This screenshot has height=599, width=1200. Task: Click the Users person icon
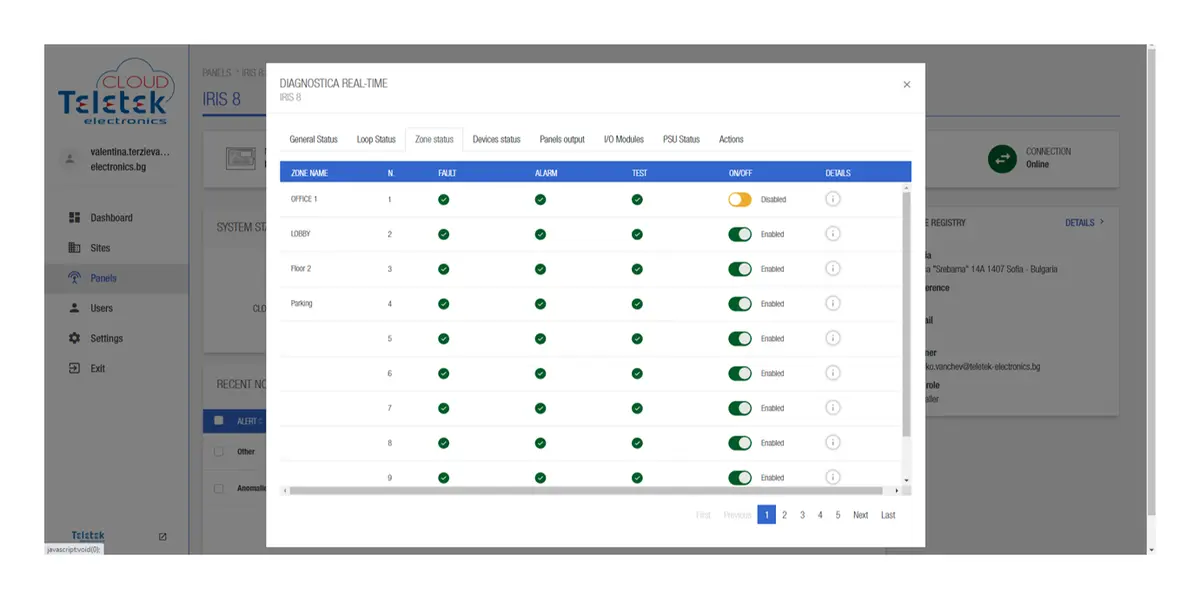[74, 308]
